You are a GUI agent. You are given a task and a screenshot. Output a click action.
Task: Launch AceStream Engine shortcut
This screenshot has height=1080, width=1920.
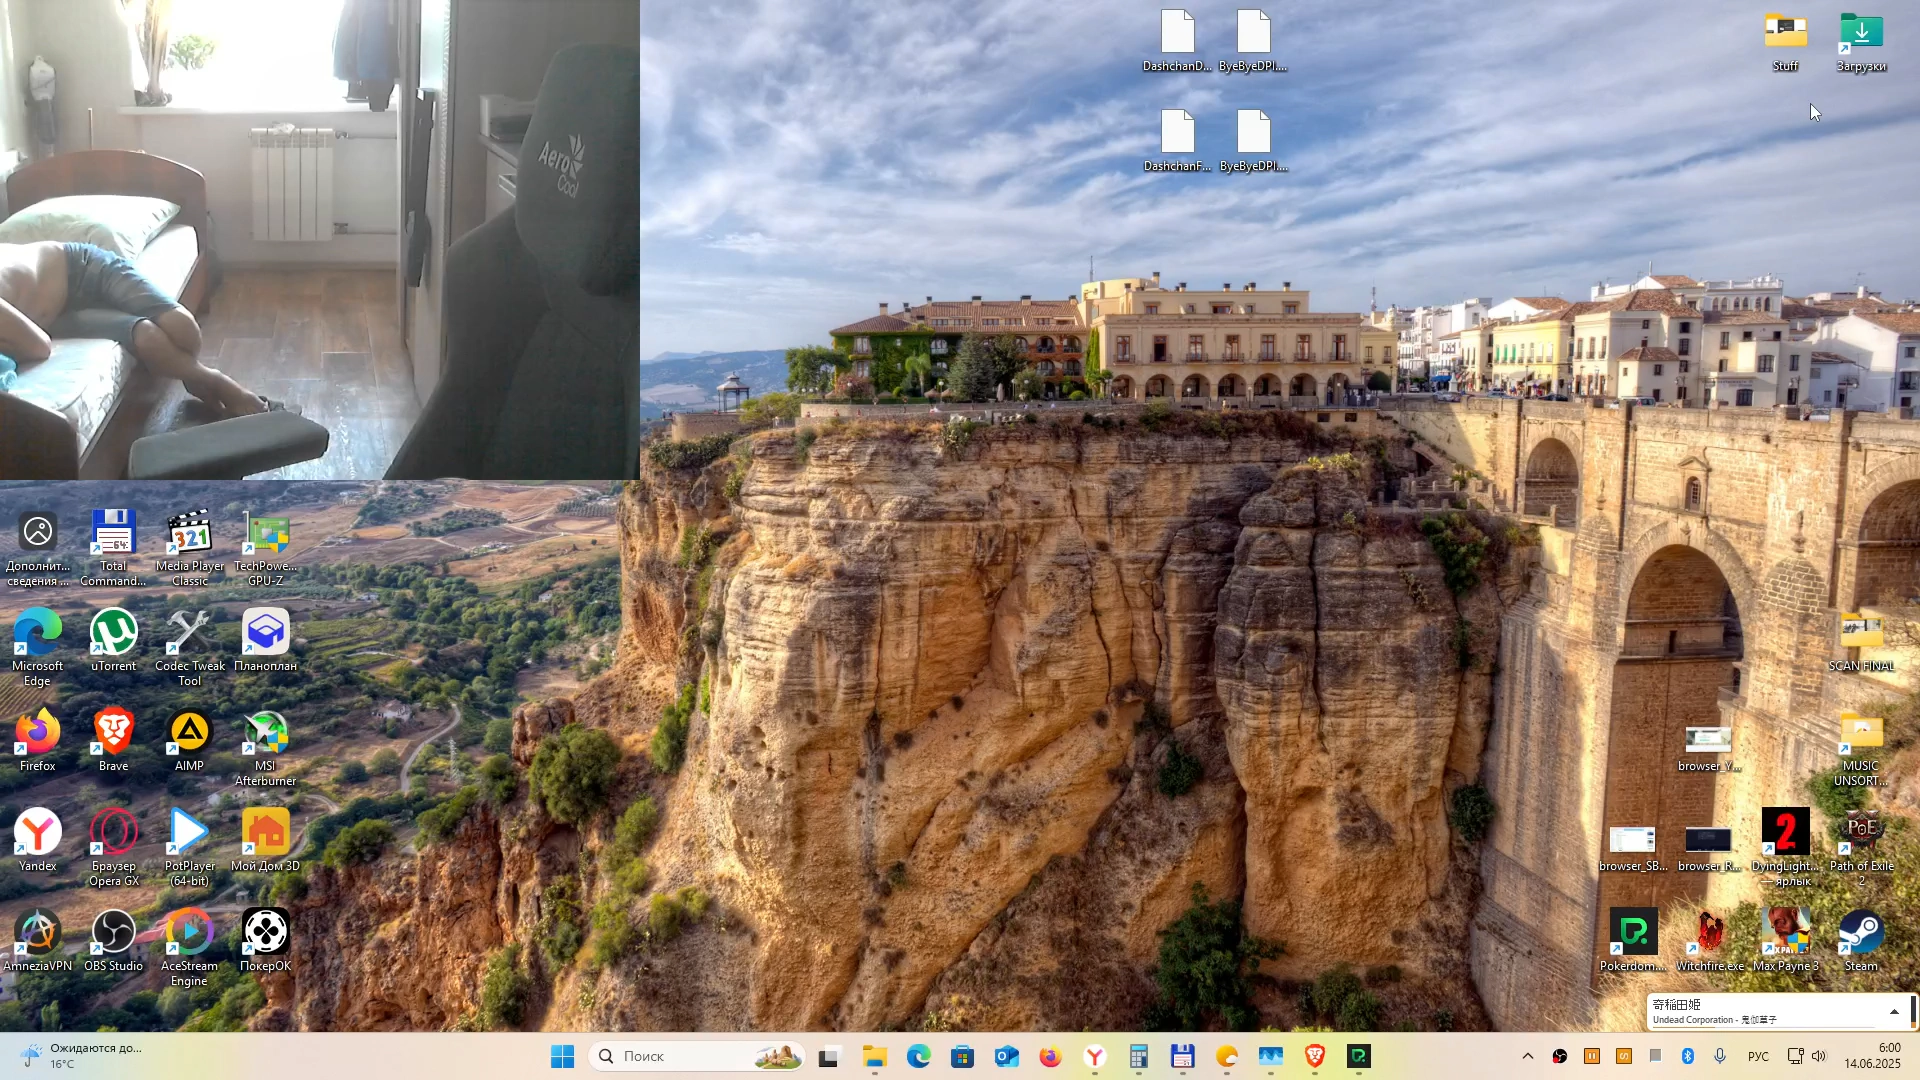click(x=189, y=947)
